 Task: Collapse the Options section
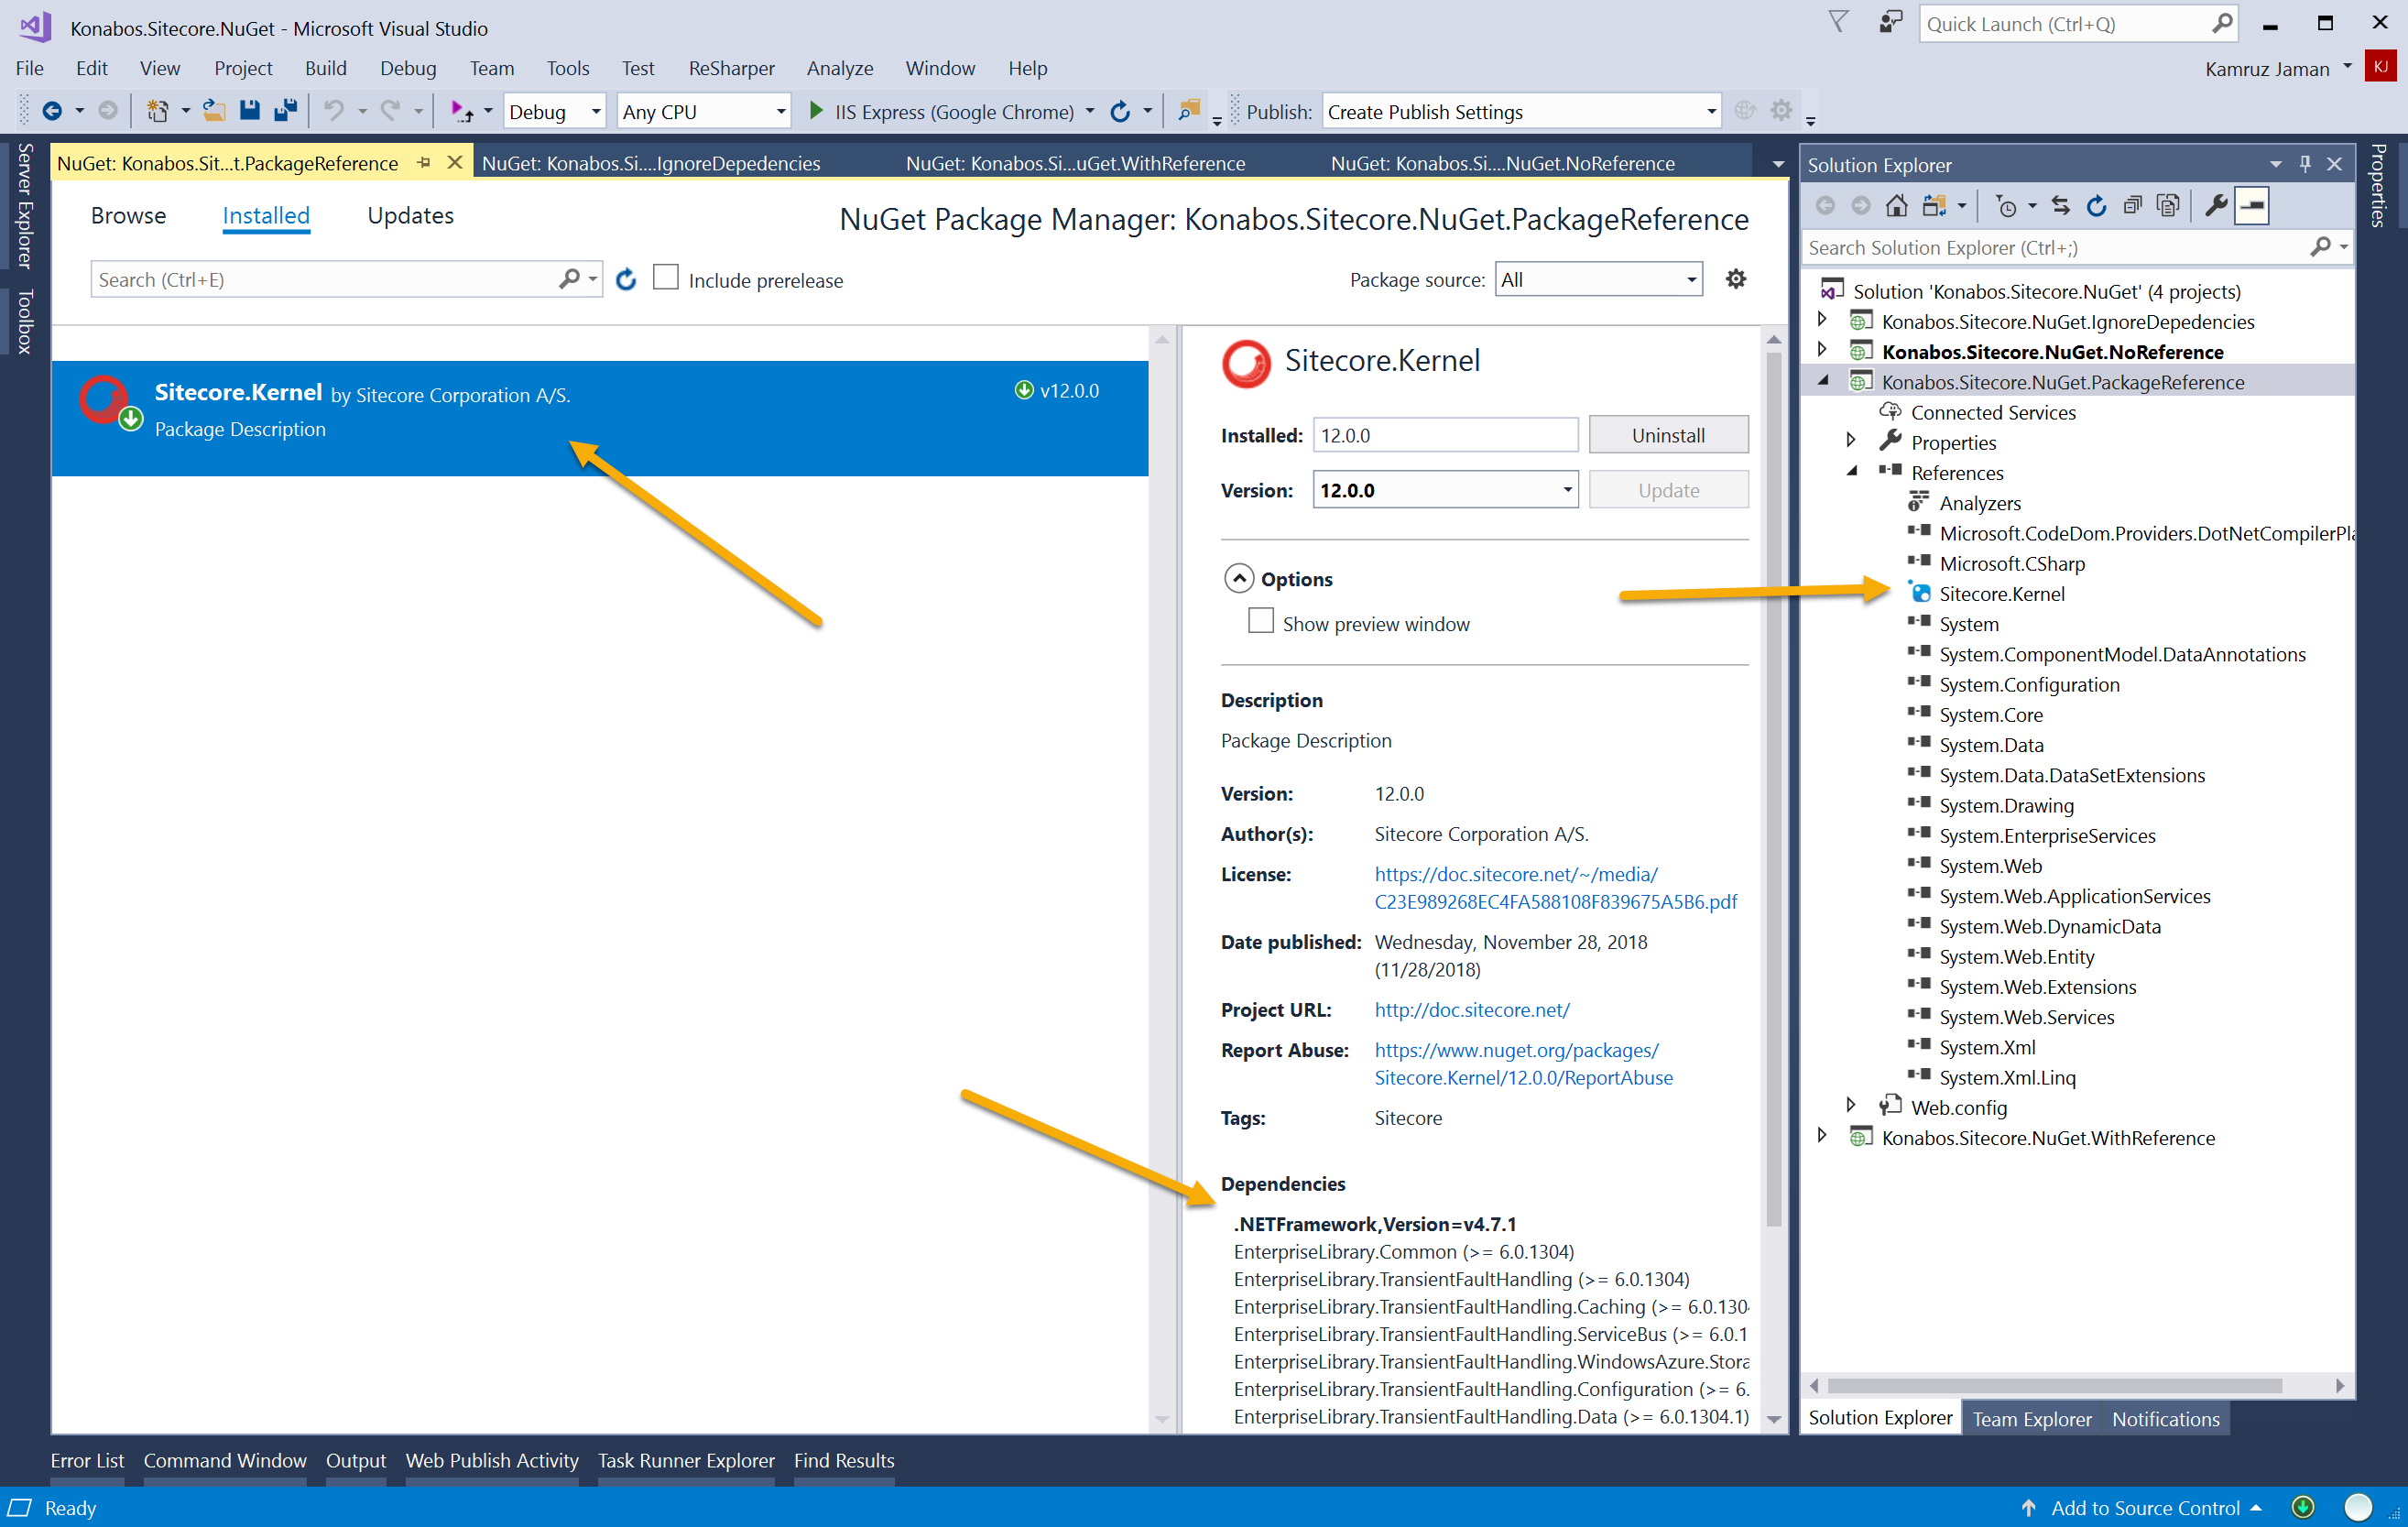(1239, 578)
